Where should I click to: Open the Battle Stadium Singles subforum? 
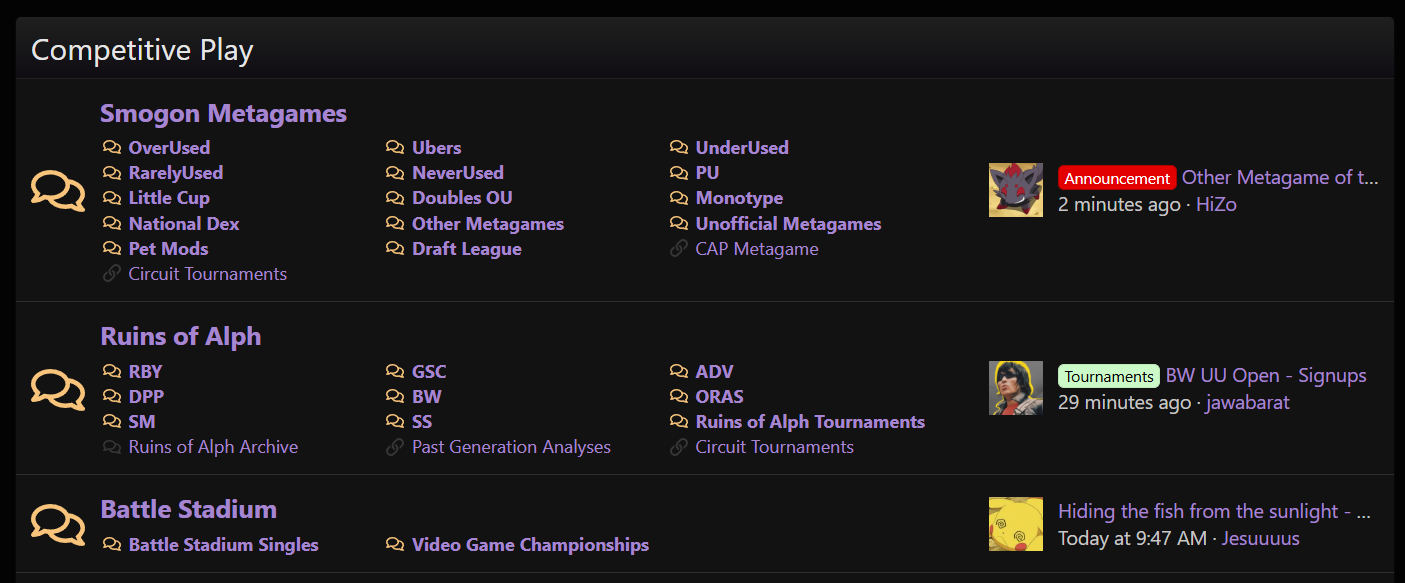223,545
